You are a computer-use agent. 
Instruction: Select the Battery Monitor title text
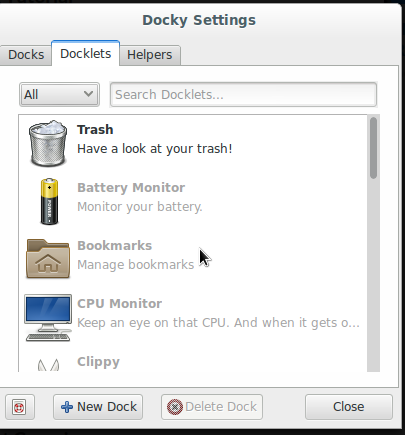click(131, 188)
